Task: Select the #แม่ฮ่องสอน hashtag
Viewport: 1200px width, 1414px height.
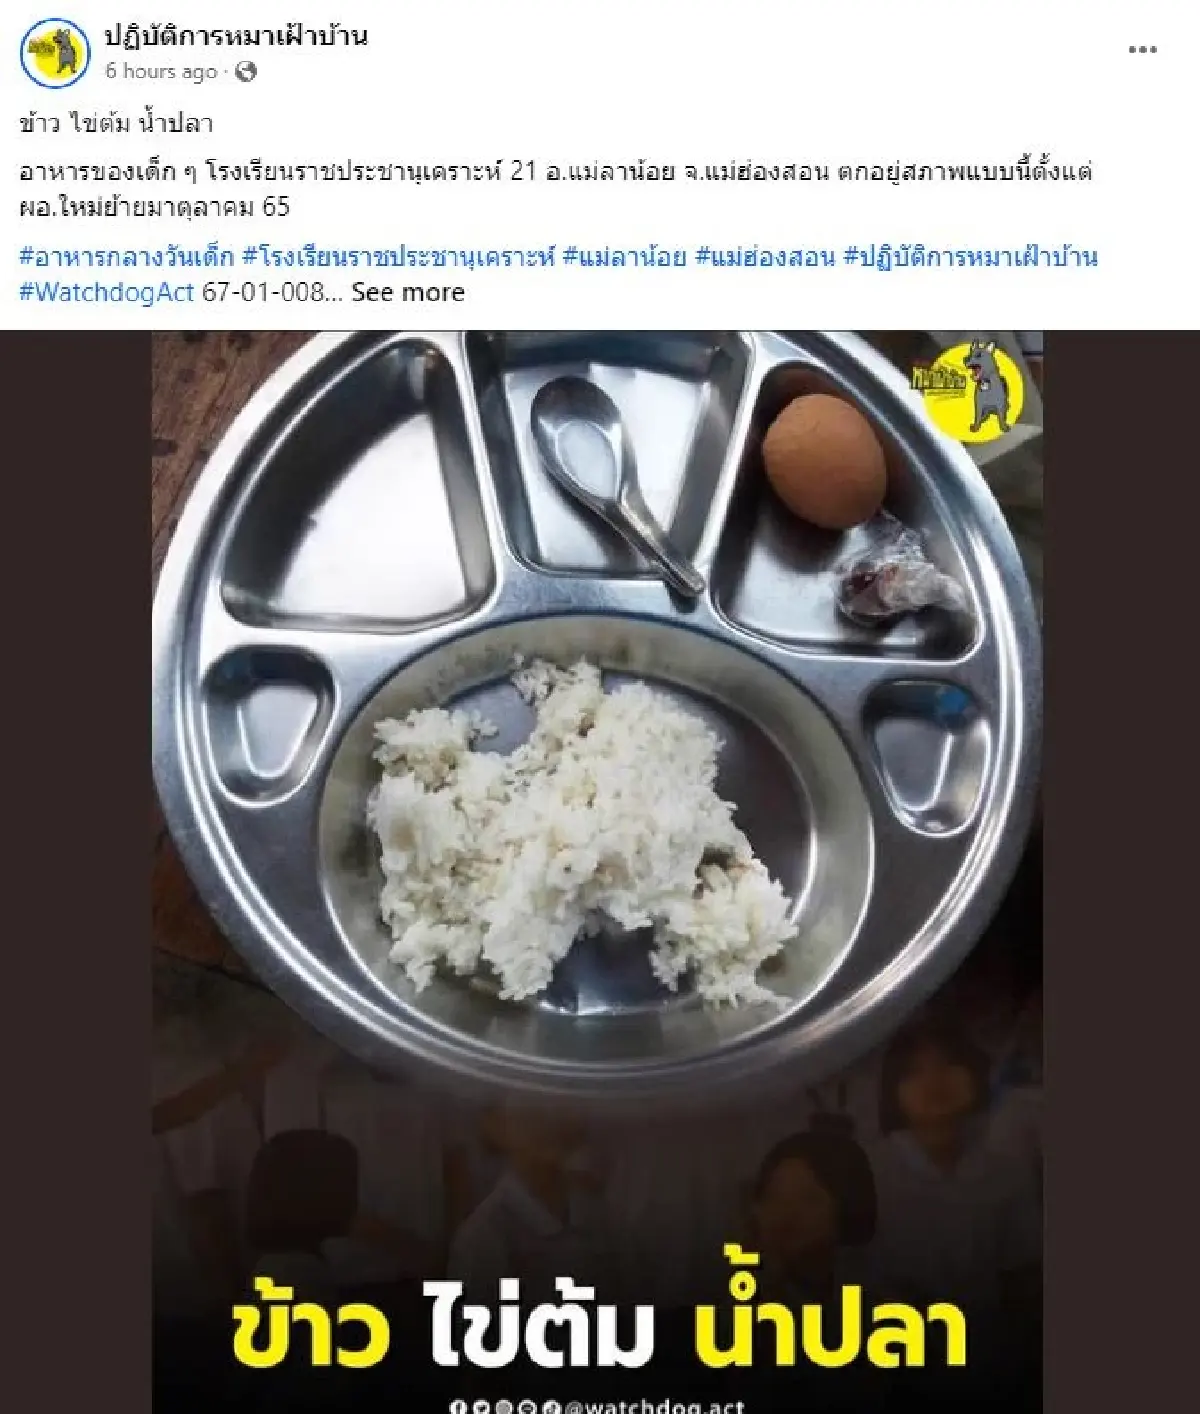Action: coord(764,257)
